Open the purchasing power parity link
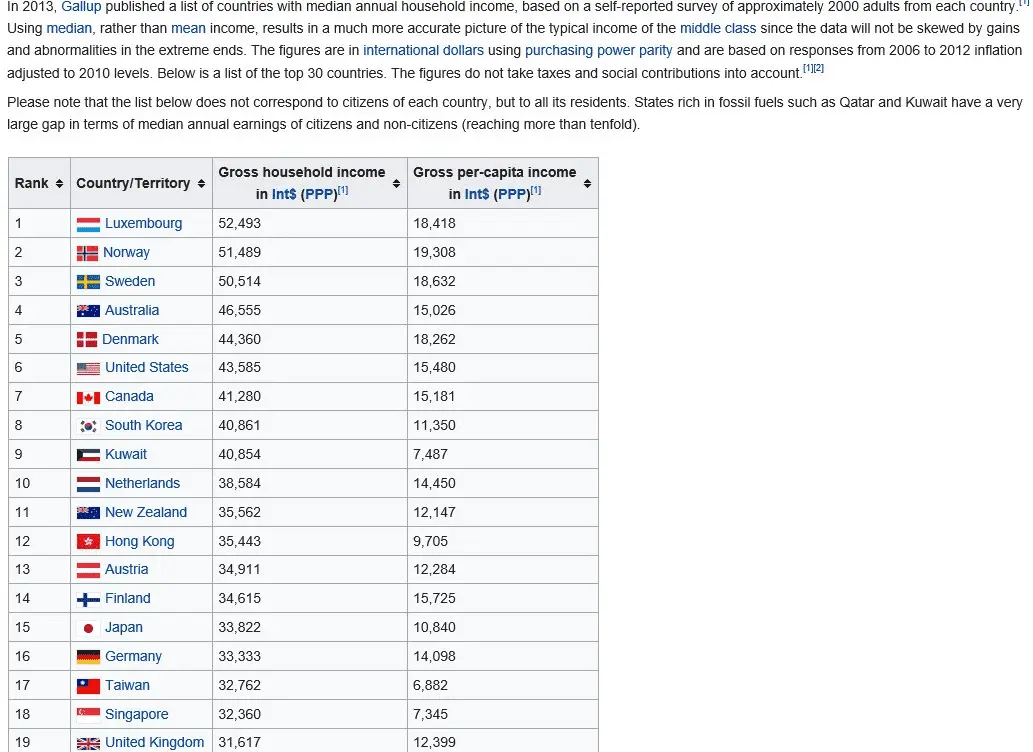The image size is (1033, 752). pyautogui.click(x=598, y=50)
